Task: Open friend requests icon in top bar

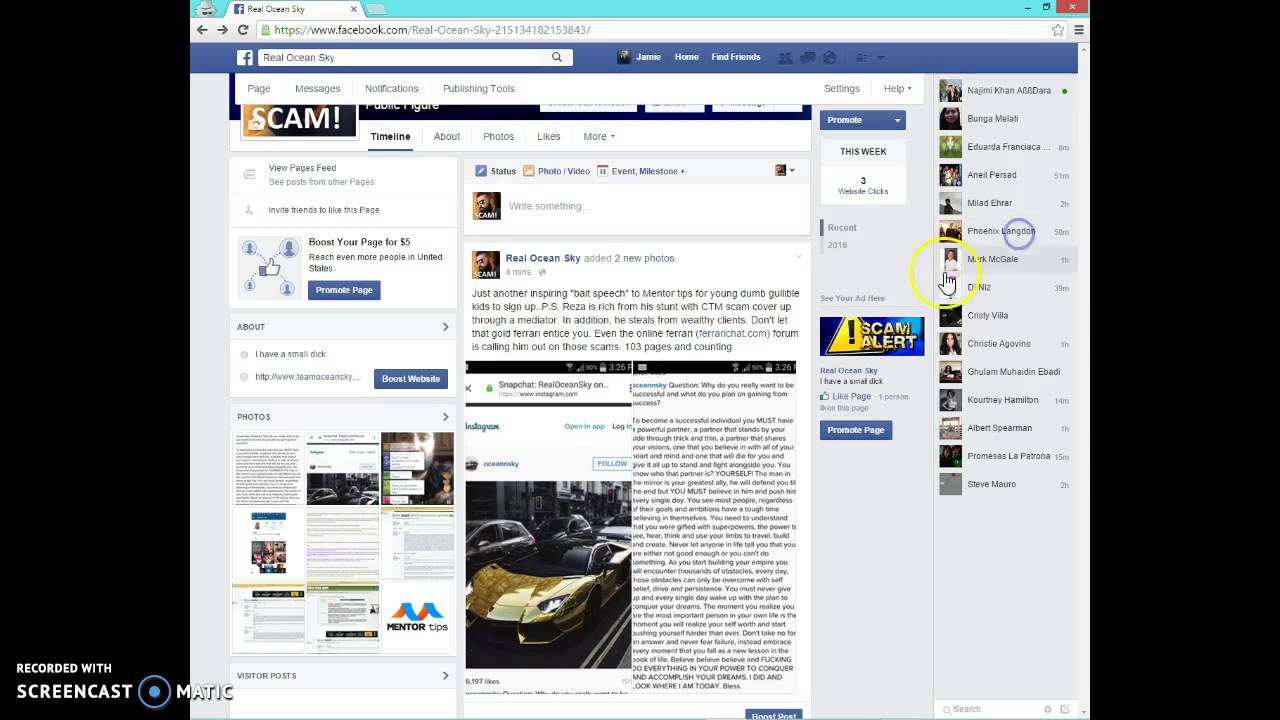Action: [785, 57]
